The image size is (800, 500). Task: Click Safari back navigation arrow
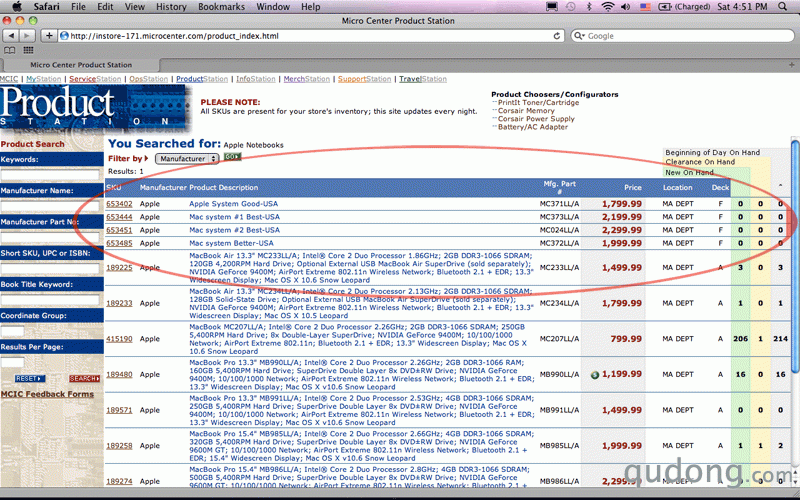coord(11,36)
